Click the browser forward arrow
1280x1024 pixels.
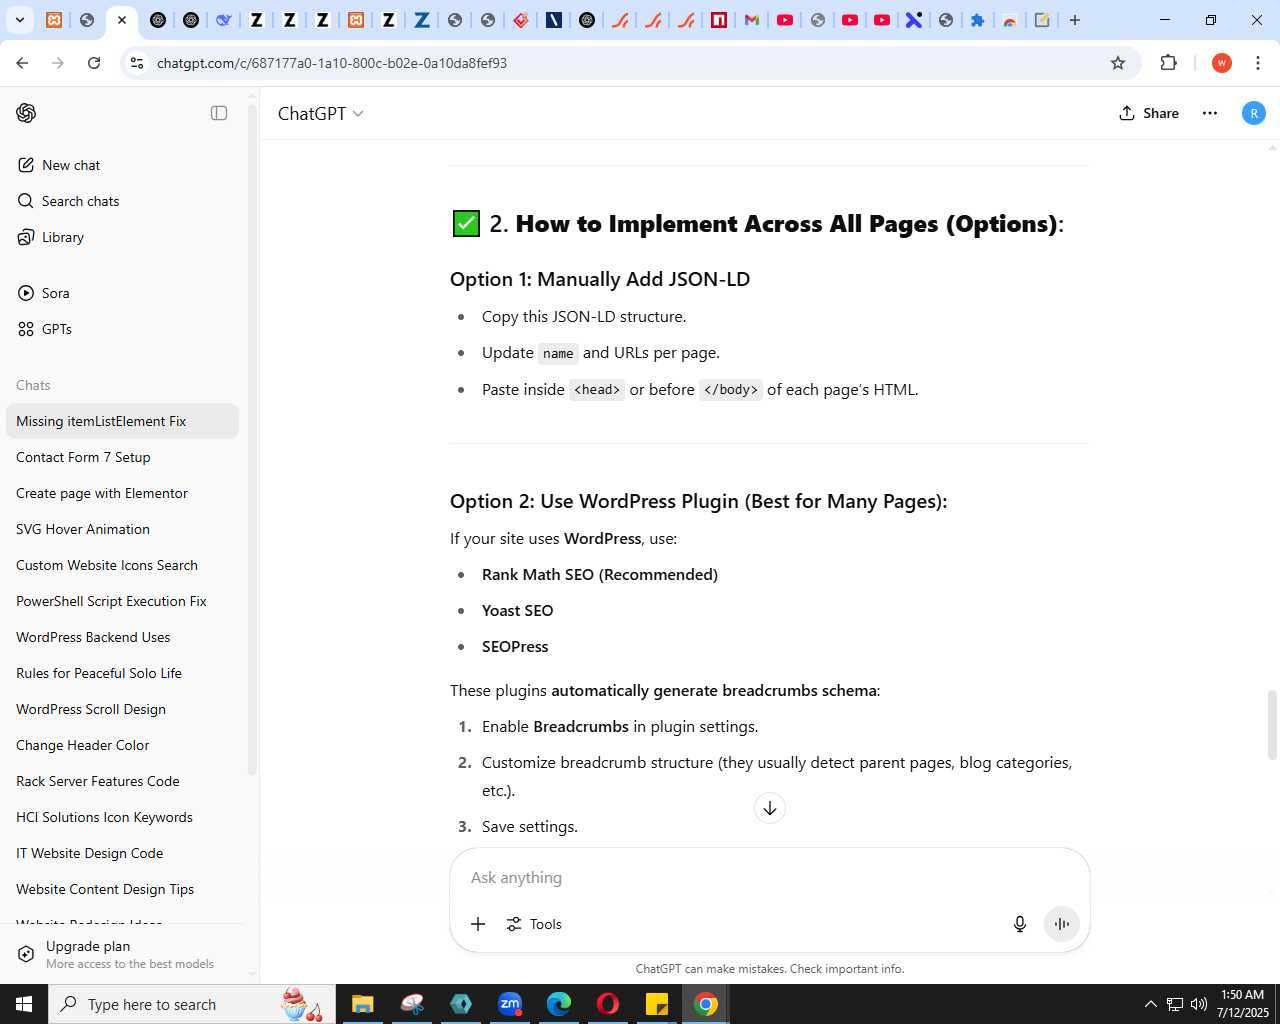tap(58, 63)
